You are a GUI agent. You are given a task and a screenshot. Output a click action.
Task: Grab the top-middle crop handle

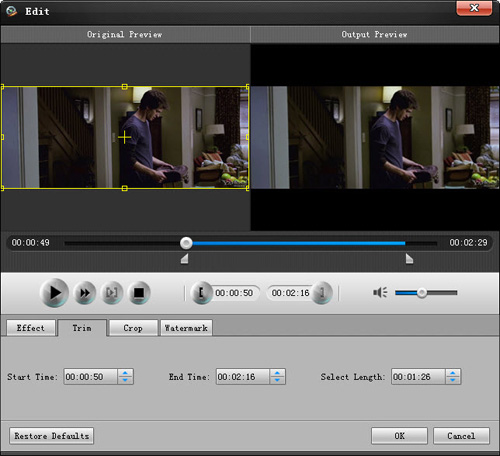[x=125, y=87]
